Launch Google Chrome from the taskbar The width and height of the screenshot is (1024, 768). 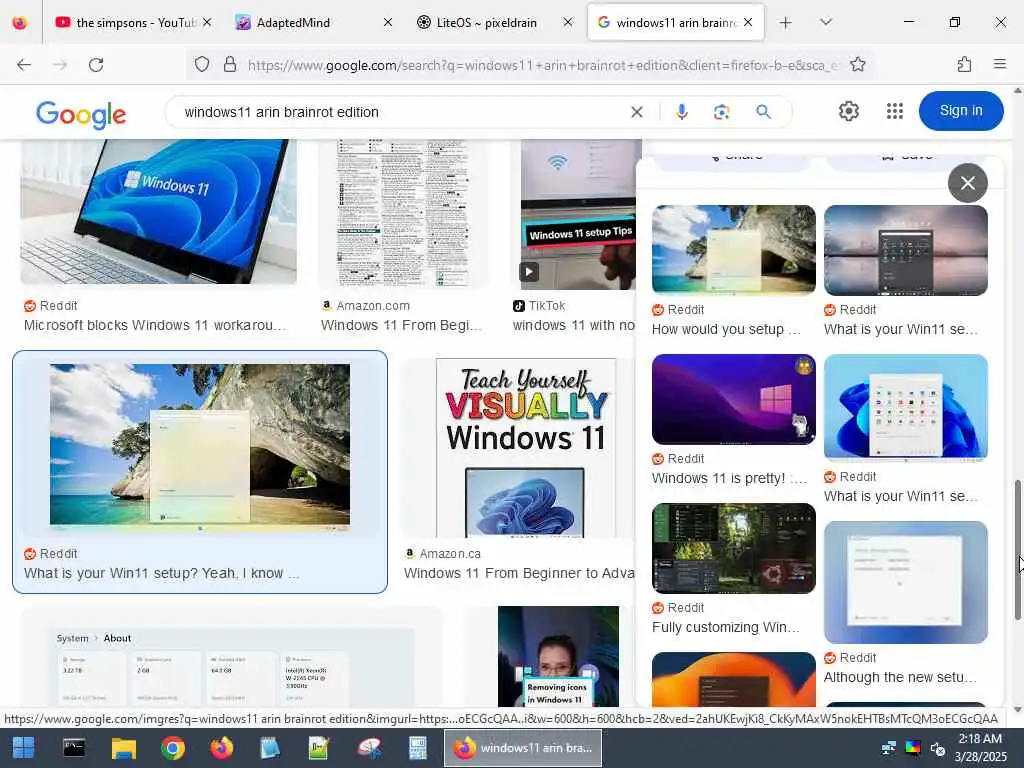172,748
